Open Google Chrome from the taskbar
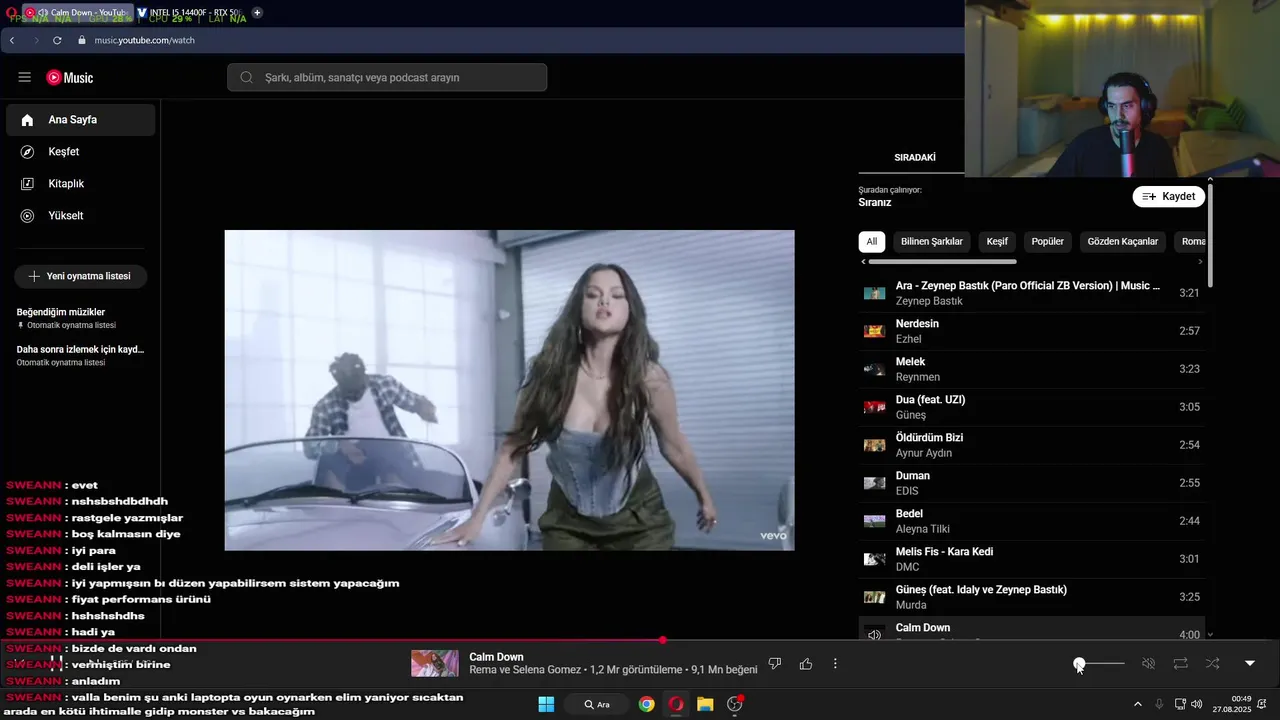This screenshot has width=1280, height=720. [x=647, y=704]
